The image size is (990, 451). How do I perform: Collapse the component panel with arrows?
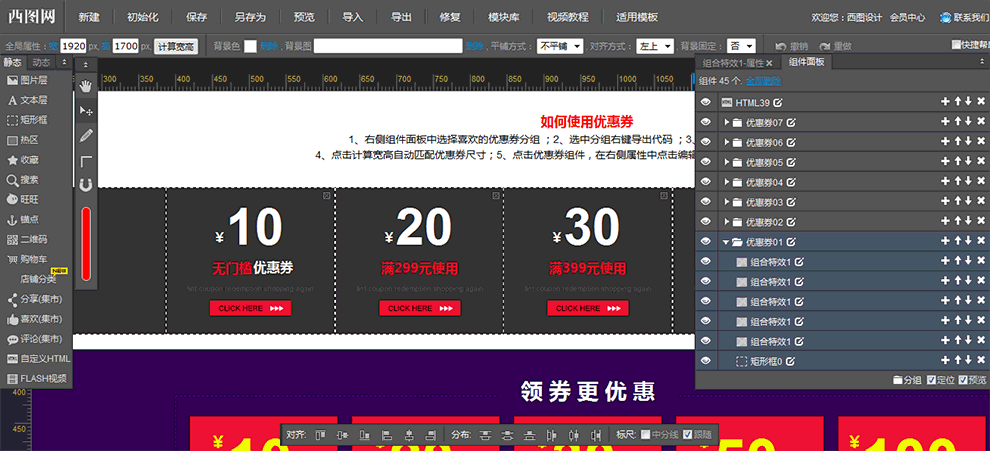click(982, 62)
